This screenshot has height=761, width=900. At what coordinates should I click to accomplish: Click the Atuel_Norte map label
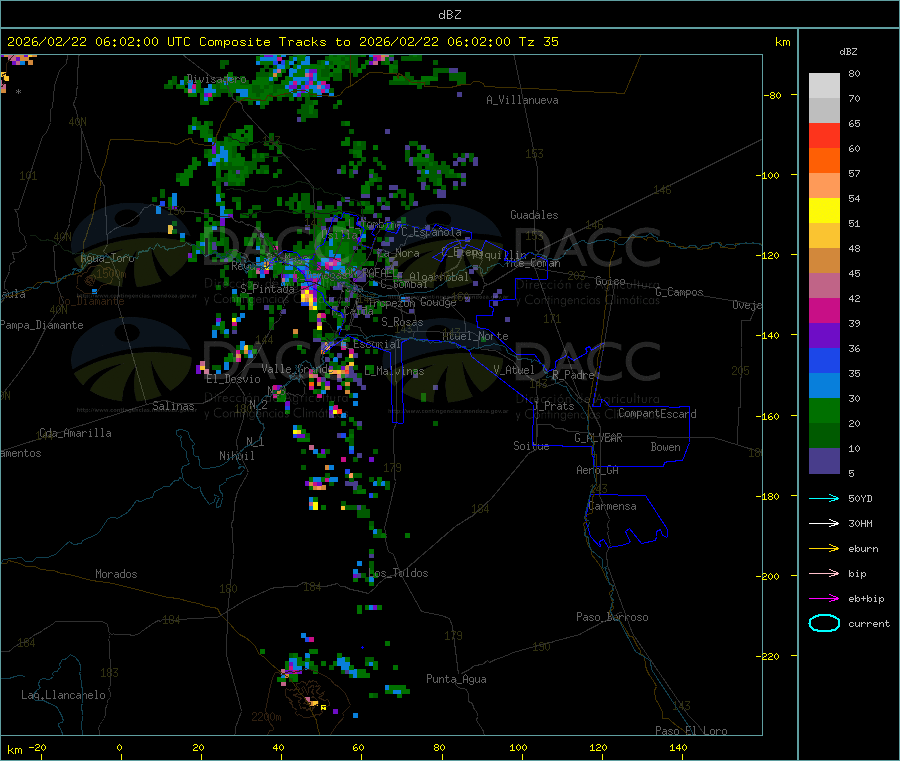pos(475,336)
